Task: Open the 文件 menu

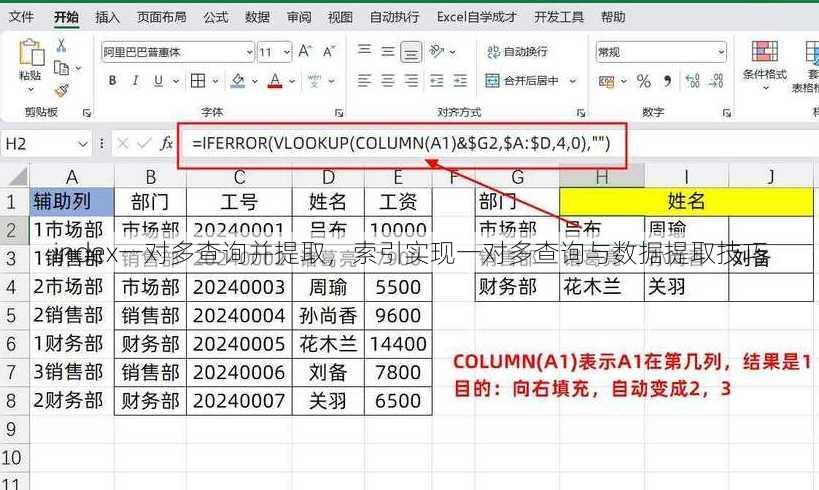Action: tap(21, 17)
